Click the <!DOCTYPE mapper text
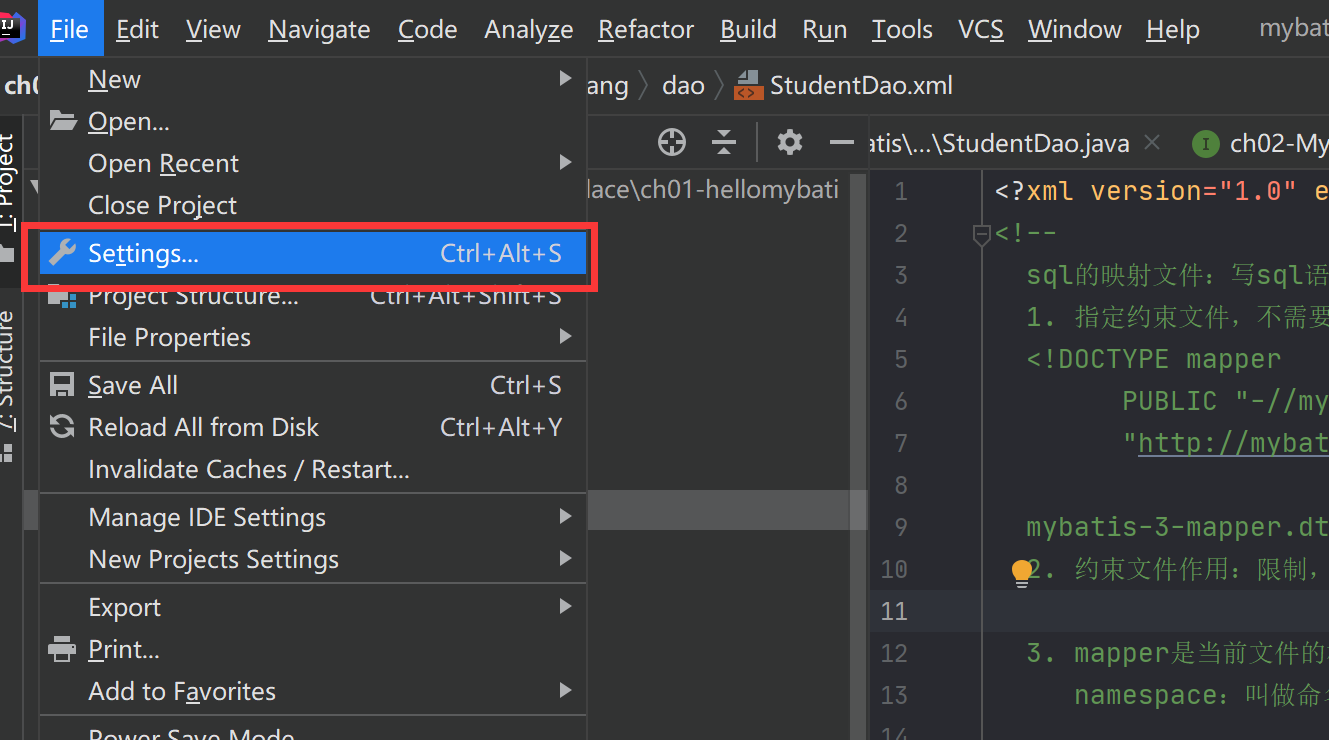 1153,359
